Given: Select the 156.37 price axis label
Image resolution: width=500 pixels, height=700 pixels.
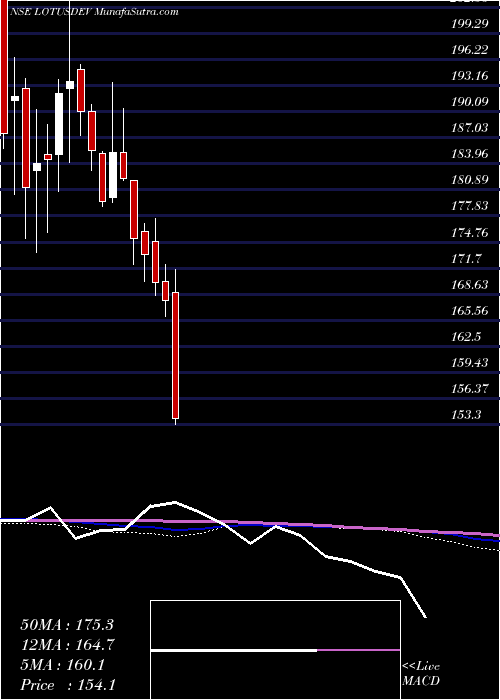Looking at the screenshot, I should pos(470,389).
